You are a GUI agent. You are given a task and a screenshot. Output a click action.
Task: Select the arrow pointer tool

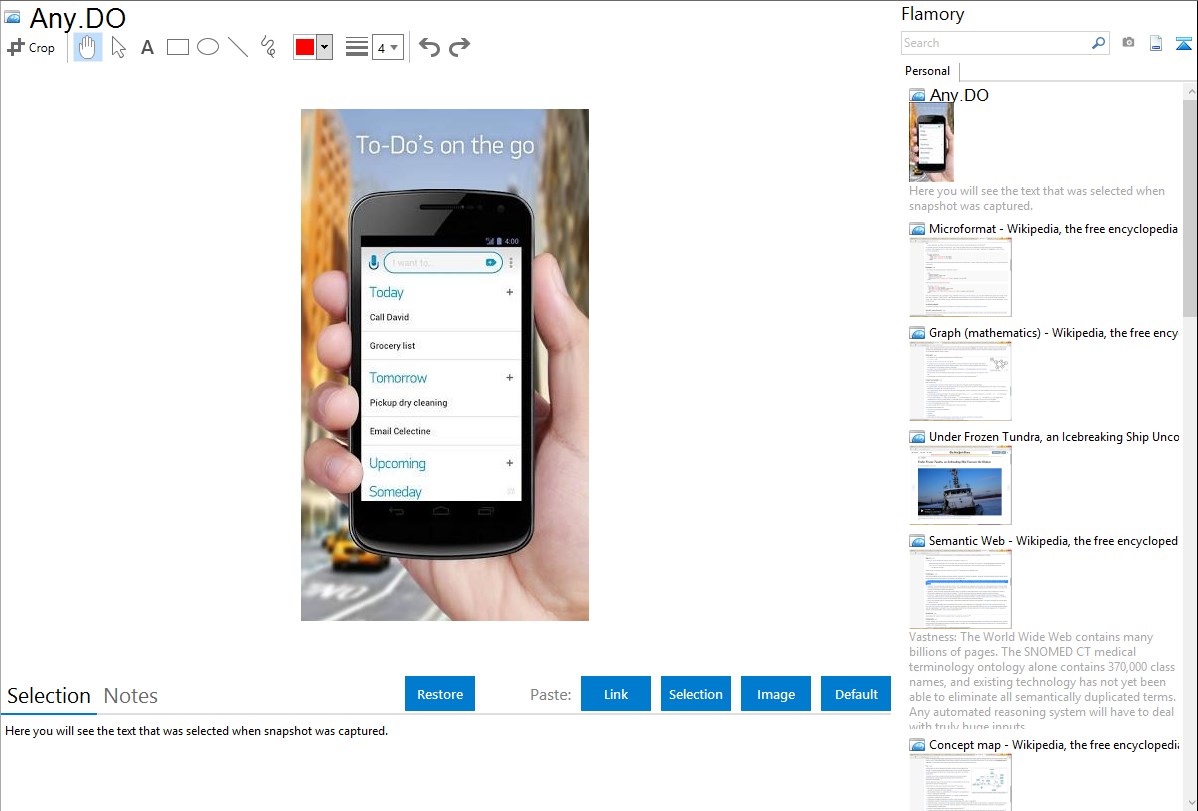point(118,47)
